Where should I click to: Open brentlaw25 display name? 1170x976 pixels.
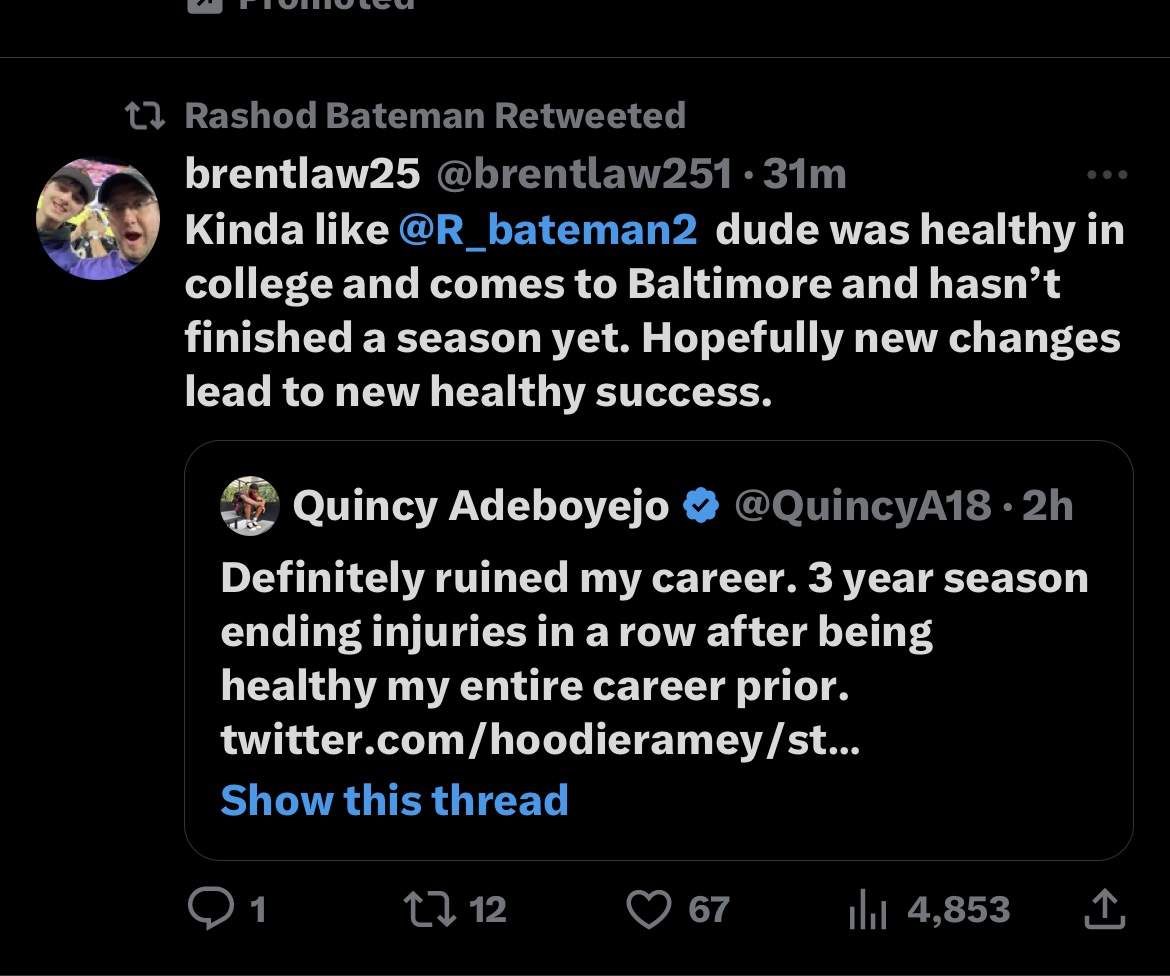point(302,174)
